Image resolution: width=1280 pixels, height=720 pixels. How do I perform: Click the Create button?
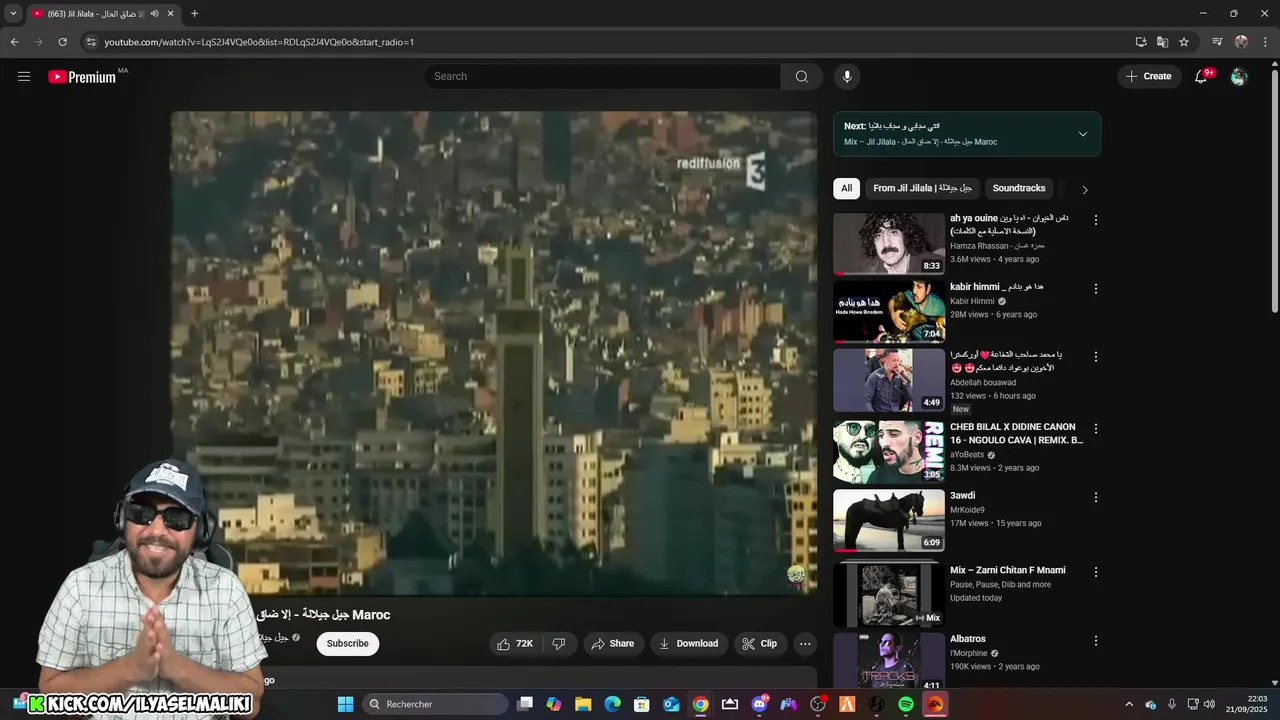point(1149,76)
